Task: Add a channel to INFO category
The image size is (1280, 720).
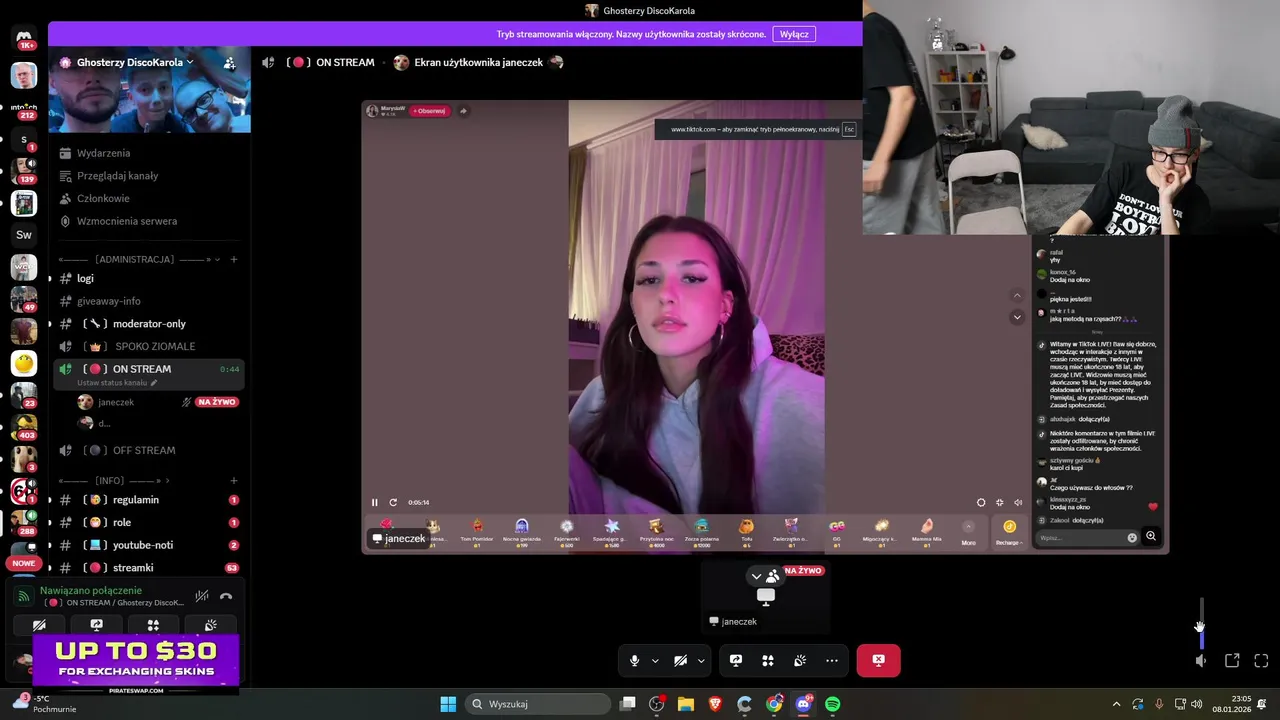Action: [234, 481]
